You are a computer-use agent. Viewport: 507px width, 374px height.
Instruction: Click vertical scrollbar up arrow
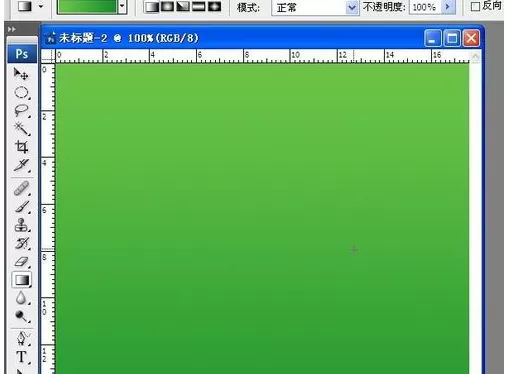tap(475, 56)
